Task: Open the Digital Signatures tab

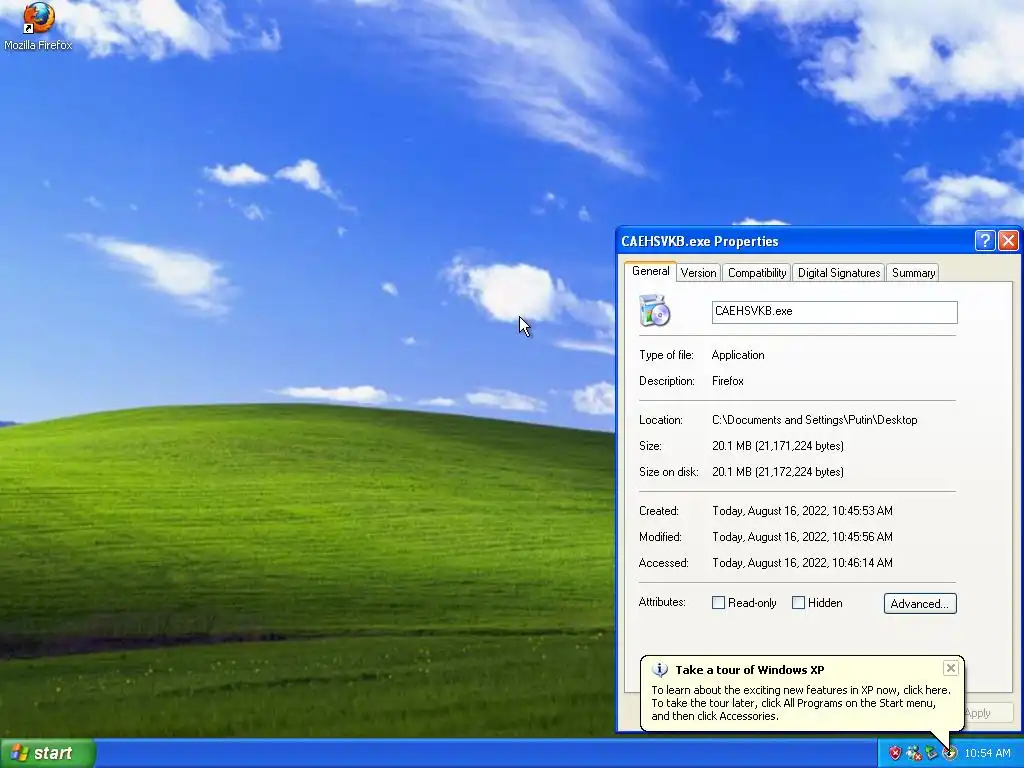Action: [839, 273]
